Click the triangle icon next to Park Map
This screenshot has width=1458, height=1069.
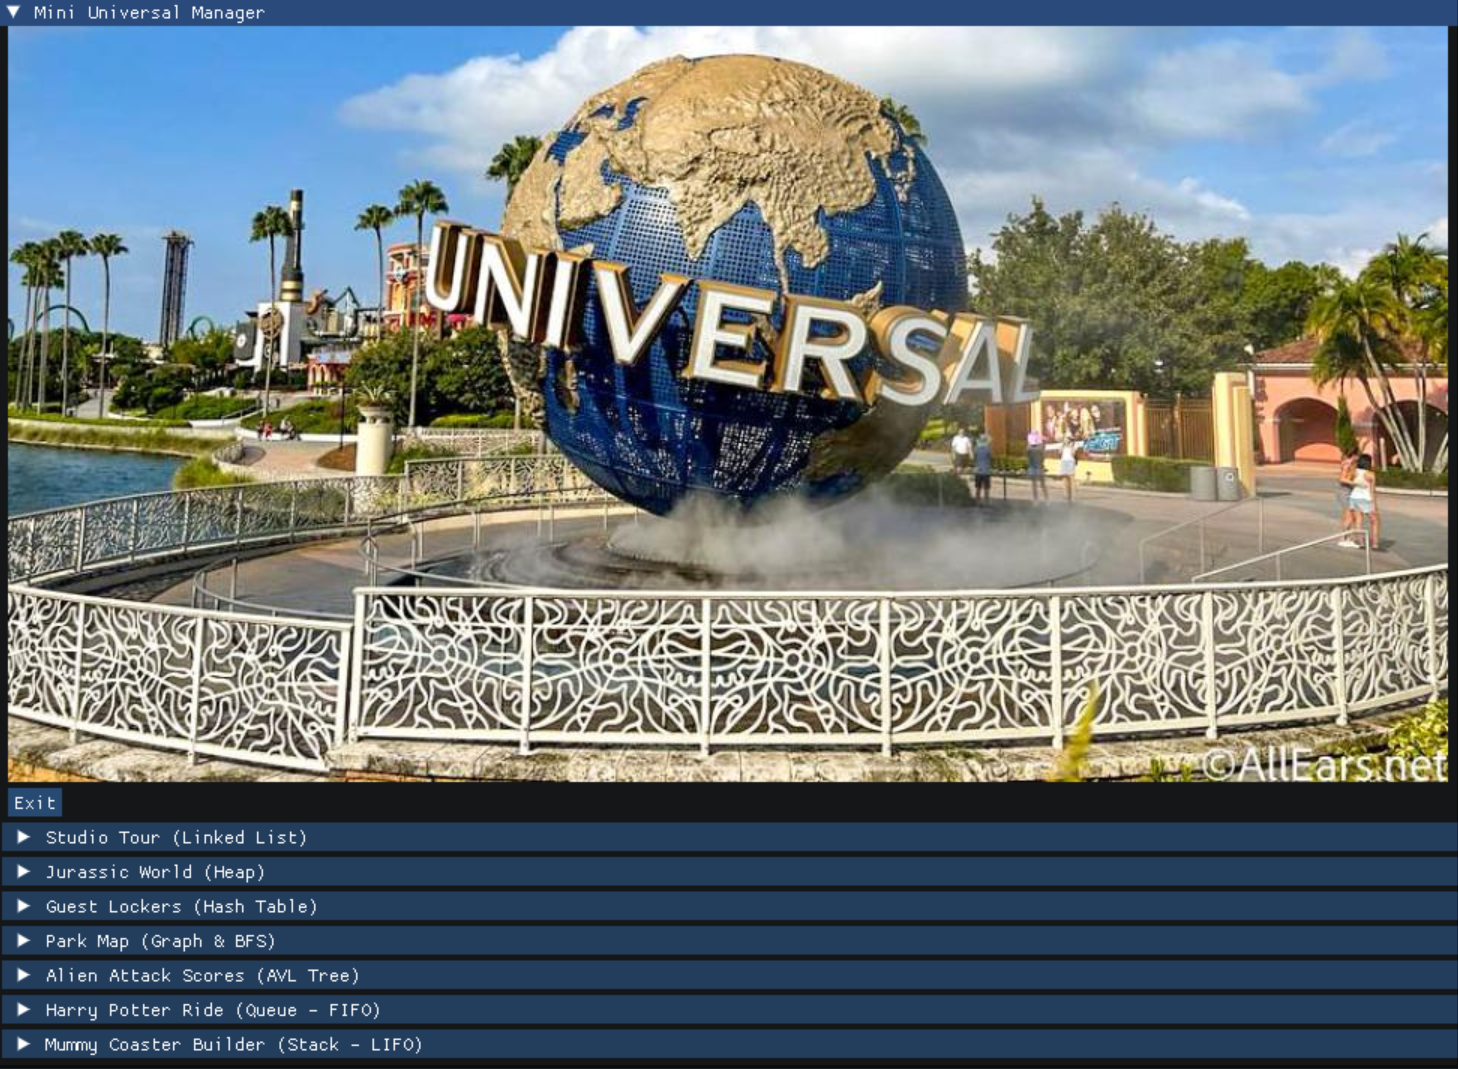[23, 941]
